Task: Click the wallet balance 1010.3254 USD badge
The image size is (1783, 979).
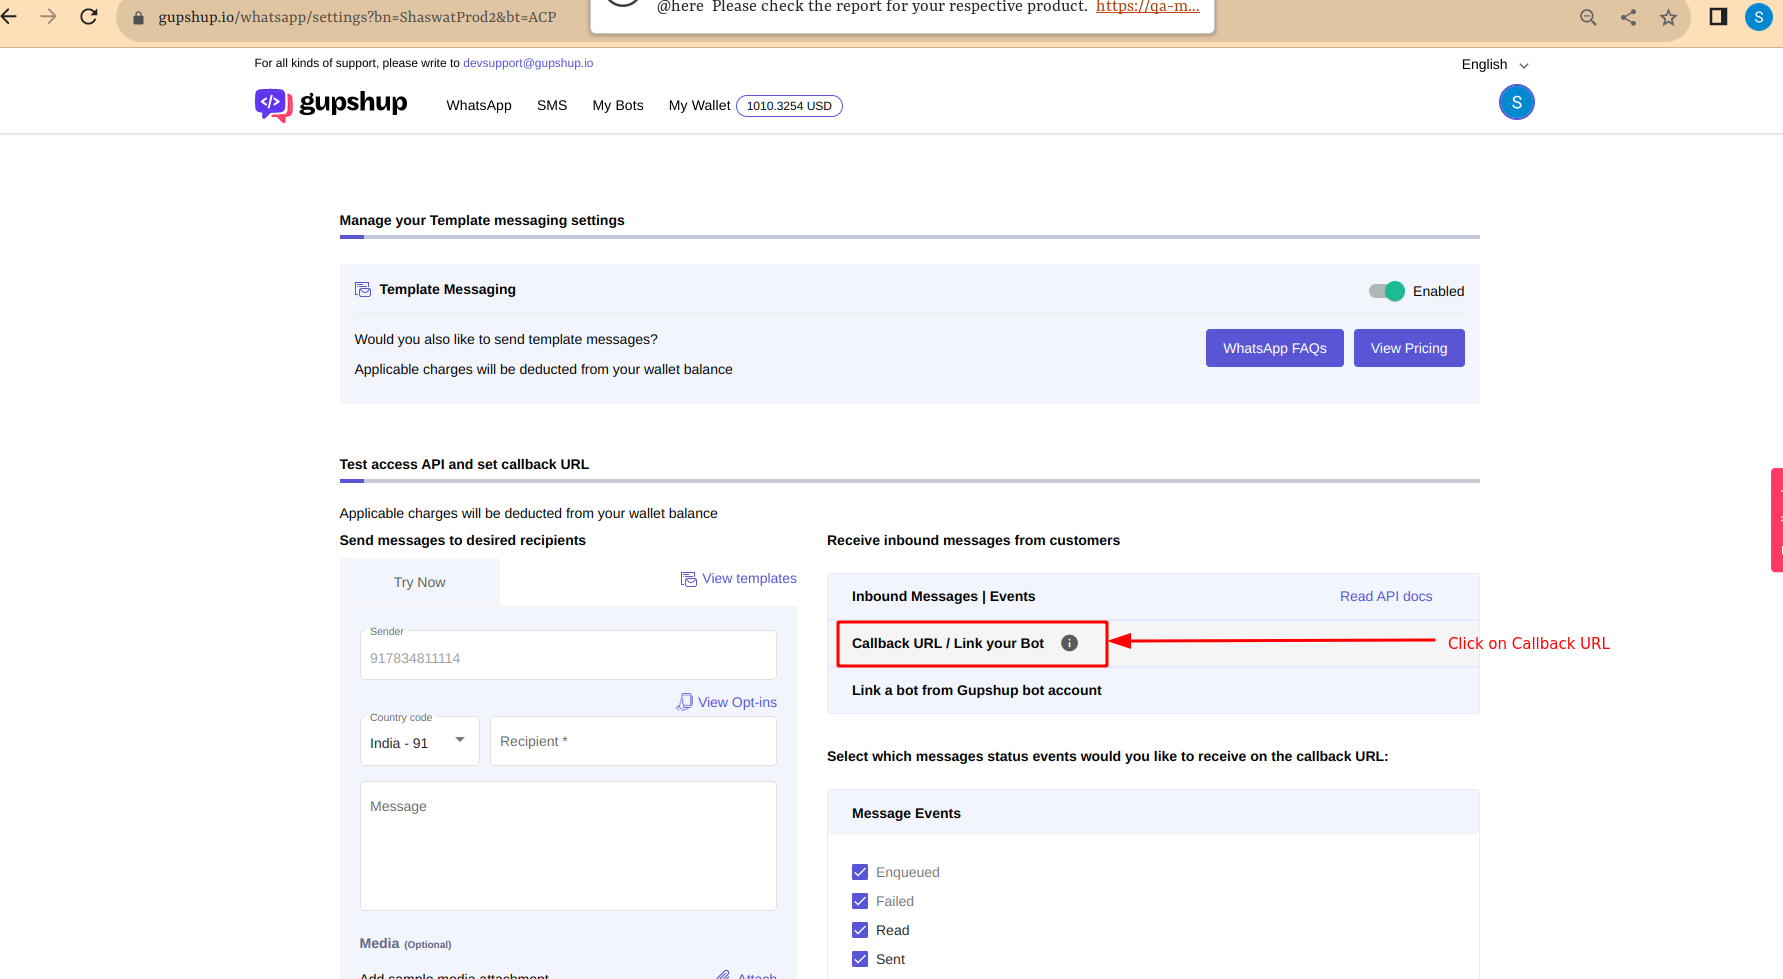Action: [x=789, y=106]
